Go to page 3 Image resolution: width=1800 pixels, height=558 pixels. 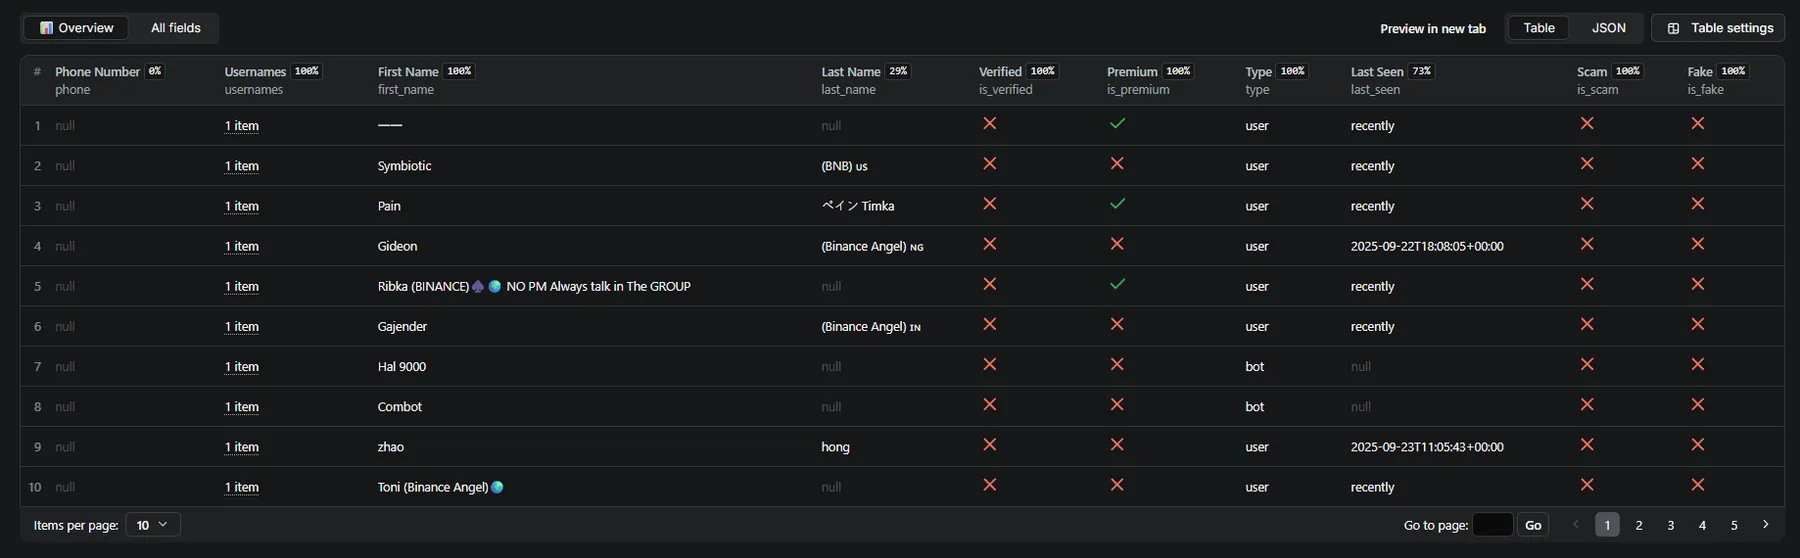(1671, 525)
